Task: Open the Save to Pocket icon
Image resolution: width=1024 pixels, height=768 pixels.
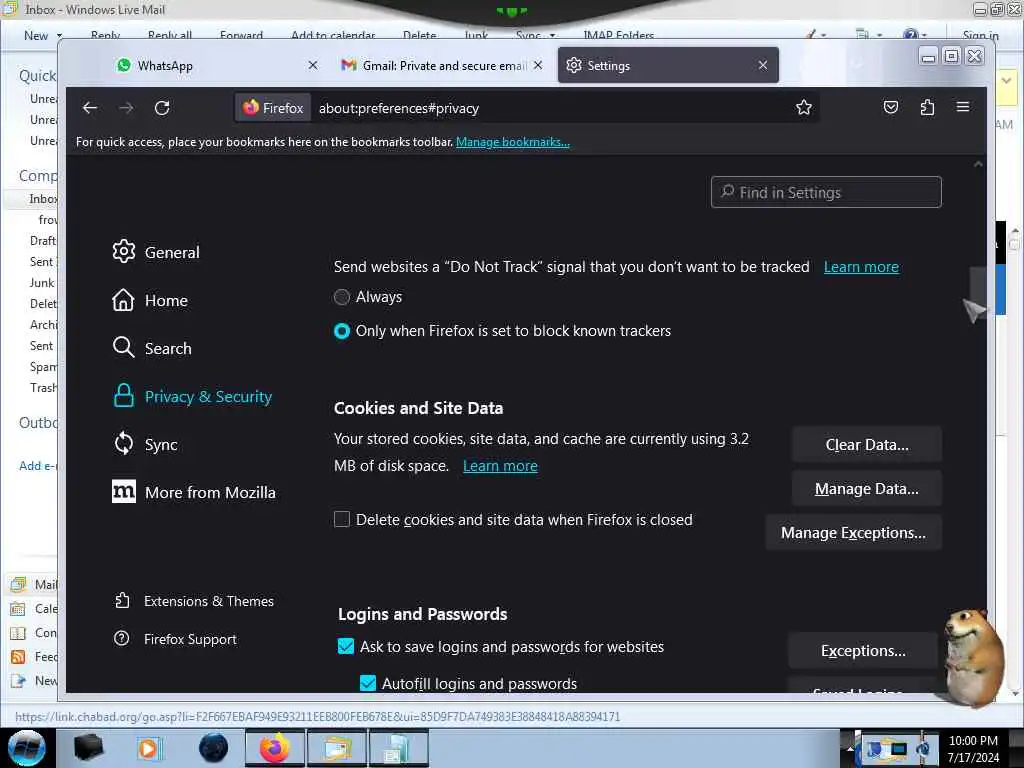Action: click(x=891, y=107)
